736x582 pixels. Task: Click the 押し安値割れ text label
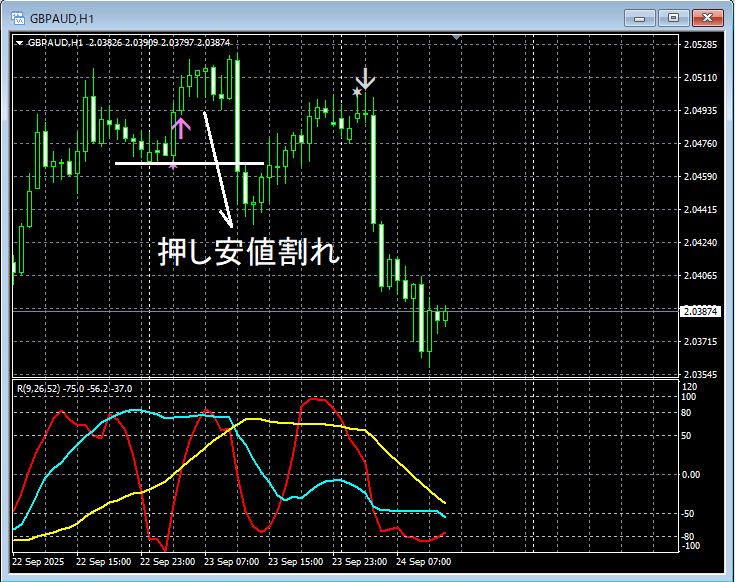(250, 252)
